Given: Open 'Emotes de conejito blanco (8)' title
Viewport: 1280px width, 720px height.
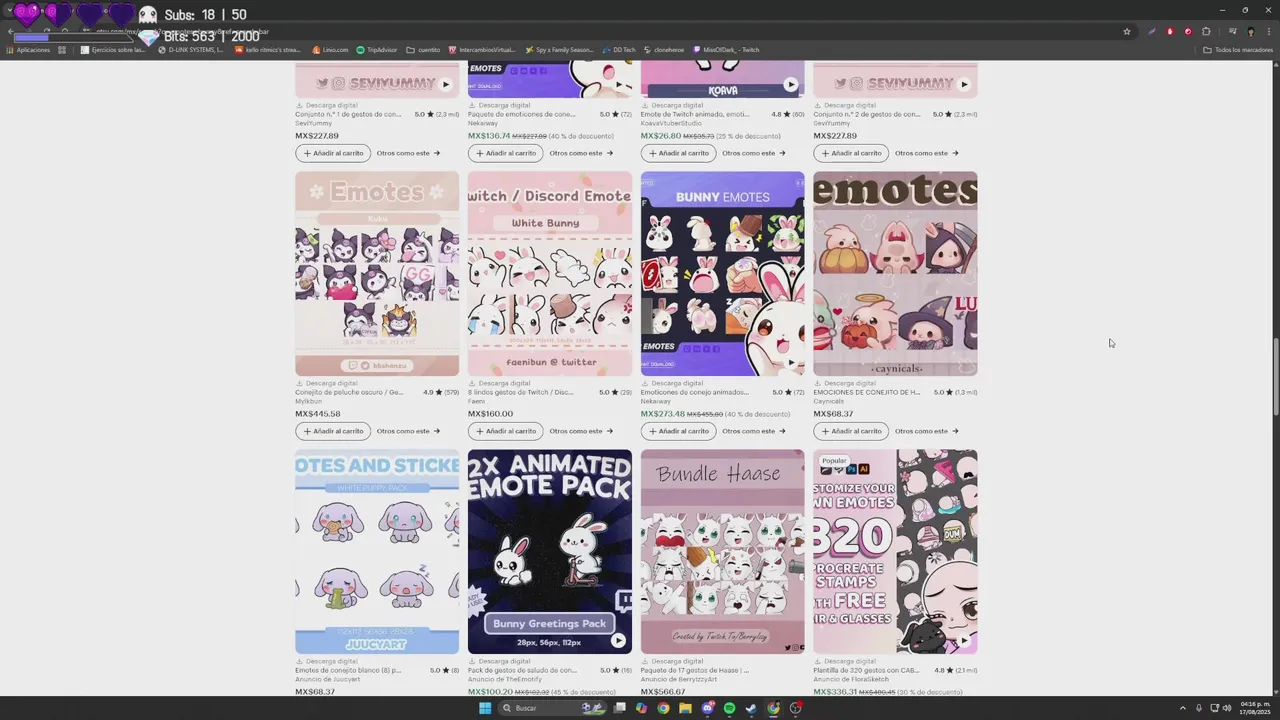Looking at the screenshot, I should pyautogui.click(x=348, y=670).
